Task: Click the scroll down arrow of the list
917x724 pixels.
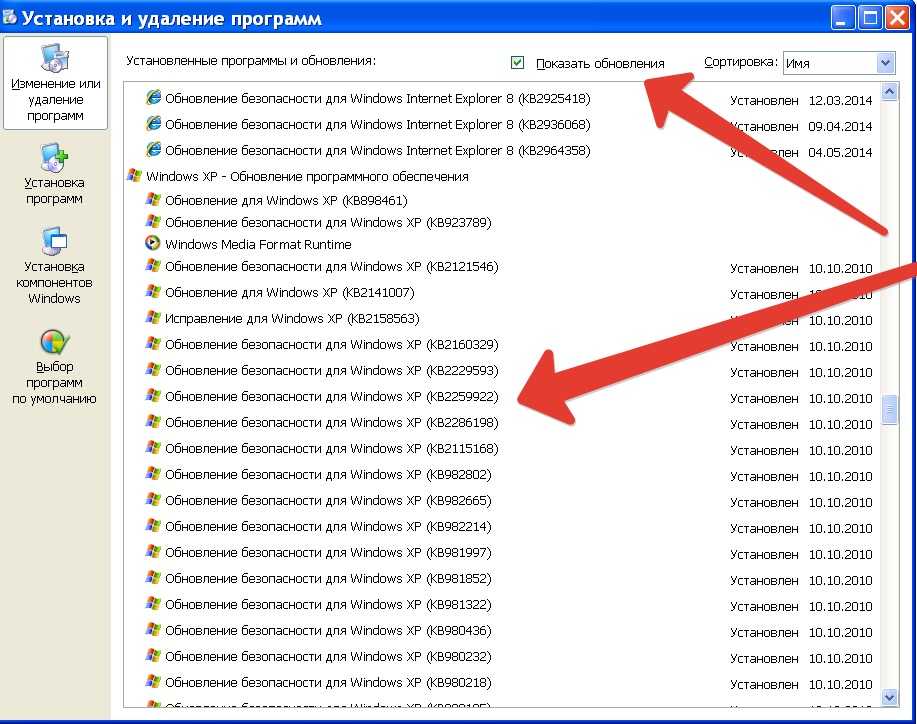Action: pos(890,697)
